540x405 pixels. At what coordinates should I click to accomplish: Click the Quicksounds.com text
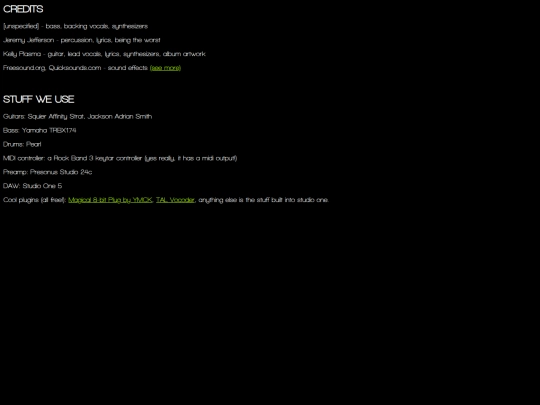click(75, 68)
